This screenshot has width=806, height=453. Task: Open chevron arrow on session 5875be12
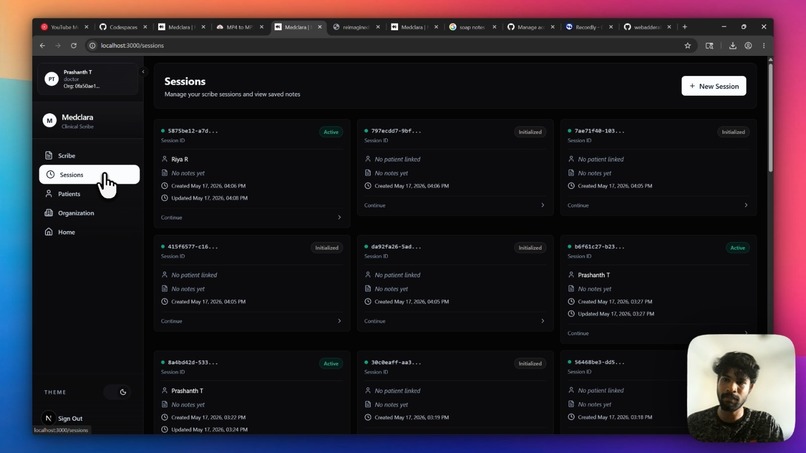[x=339, y=218]
